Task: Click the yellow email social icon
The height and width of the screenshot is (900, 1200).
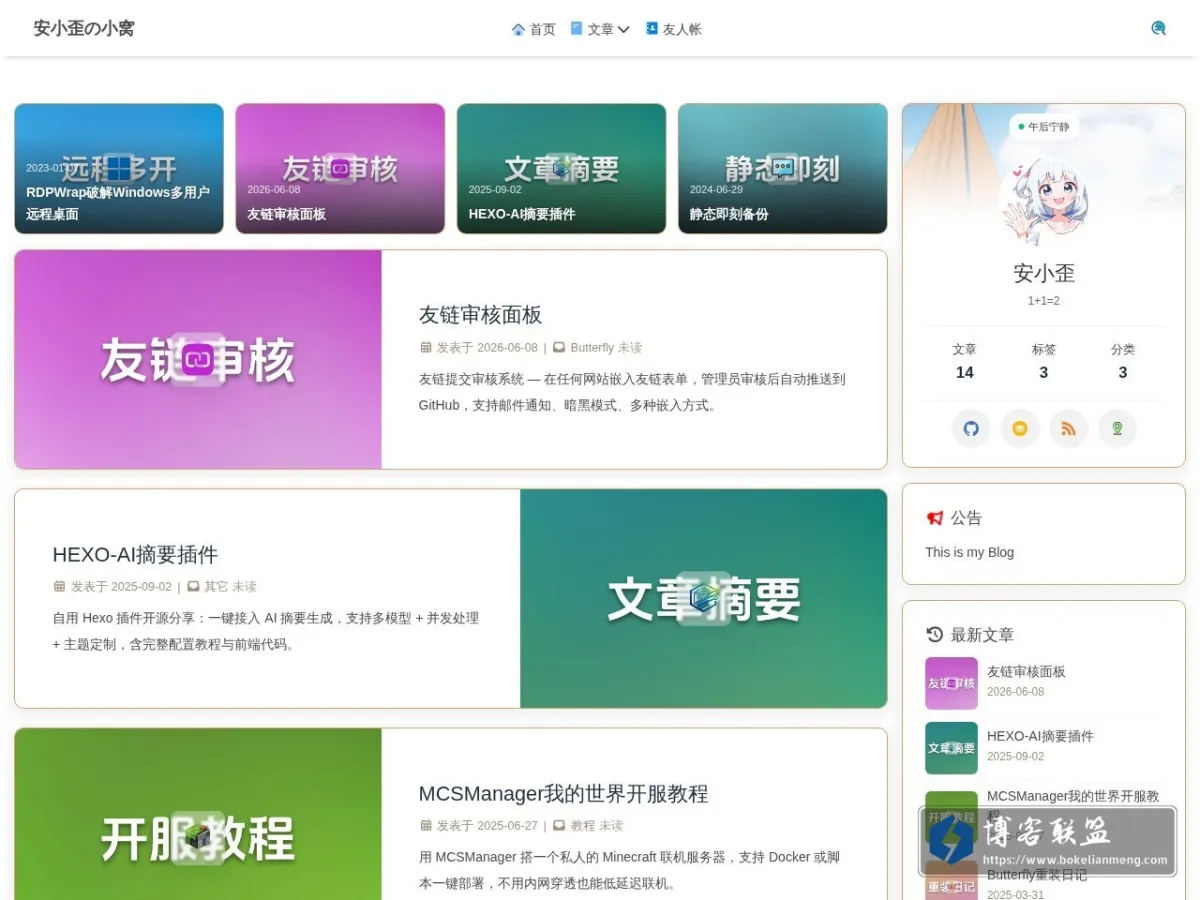Action: [x=1020, y=428]
